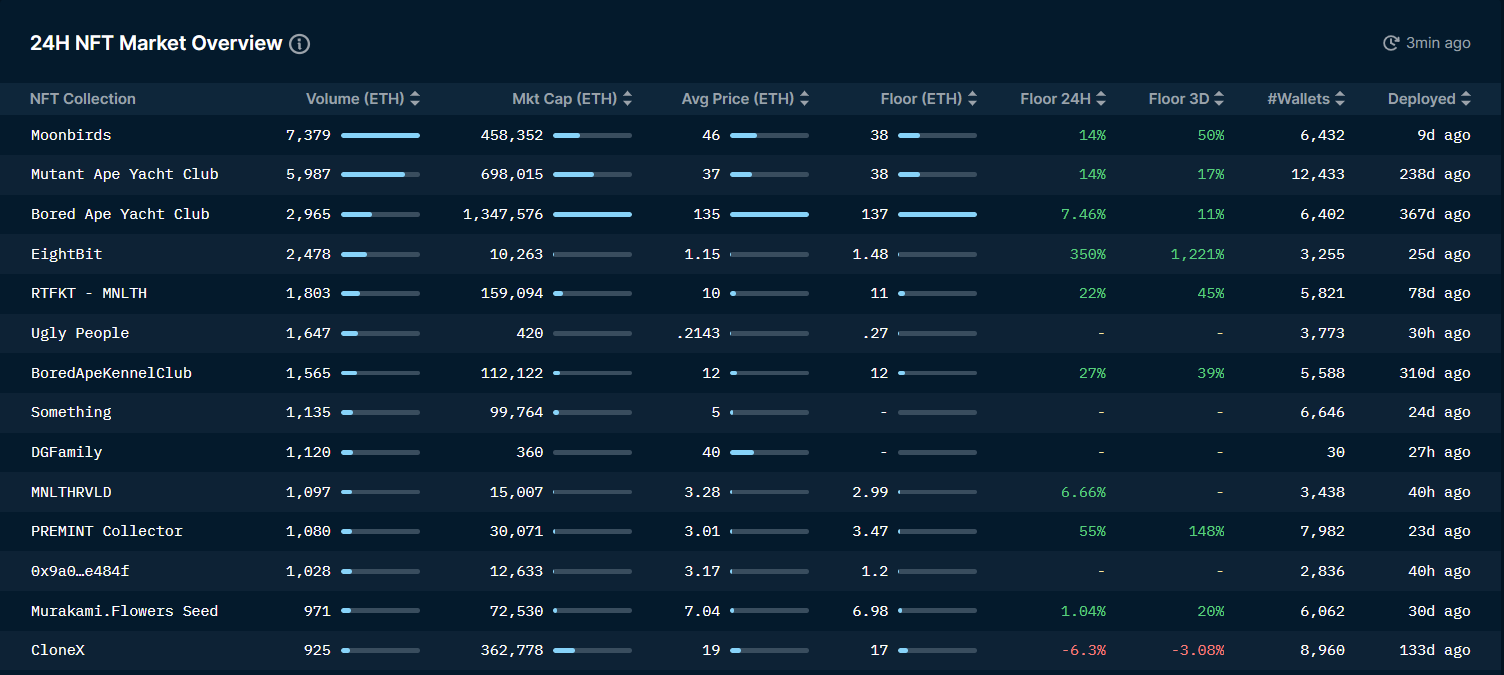Click Mutant Ape Yacht Club market cap 698,015
The height and width of the screenshot is (675, 1504).
point(512,174)
